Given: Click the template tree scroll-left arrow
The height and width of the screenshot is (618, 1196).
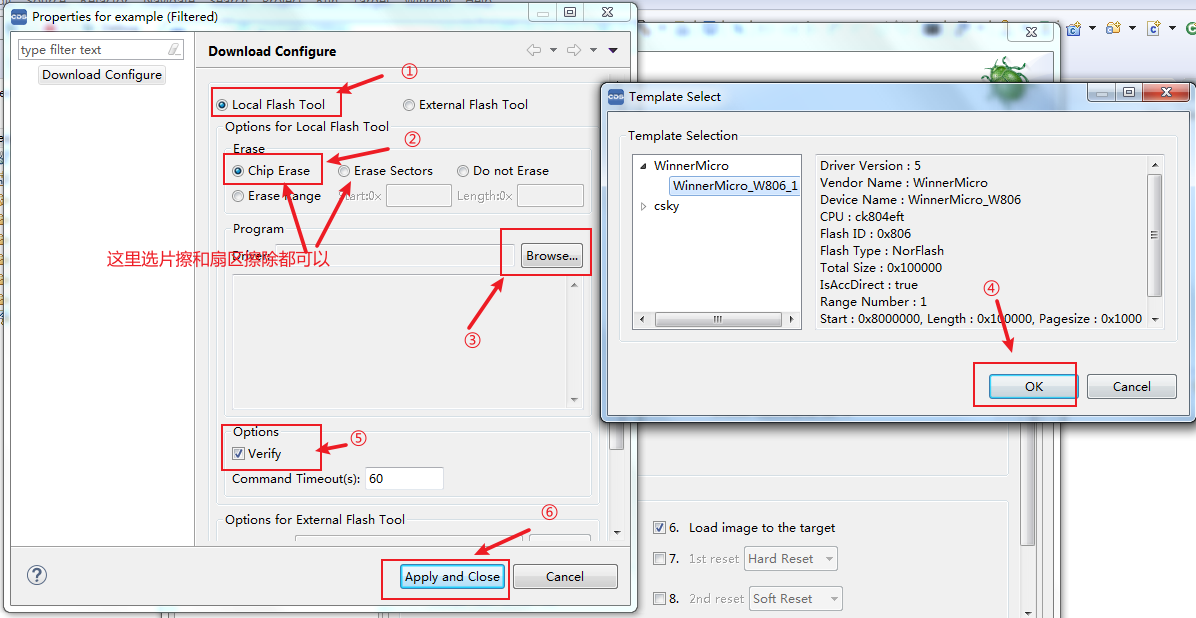Looking at the screenshot, I should (641, 319).
